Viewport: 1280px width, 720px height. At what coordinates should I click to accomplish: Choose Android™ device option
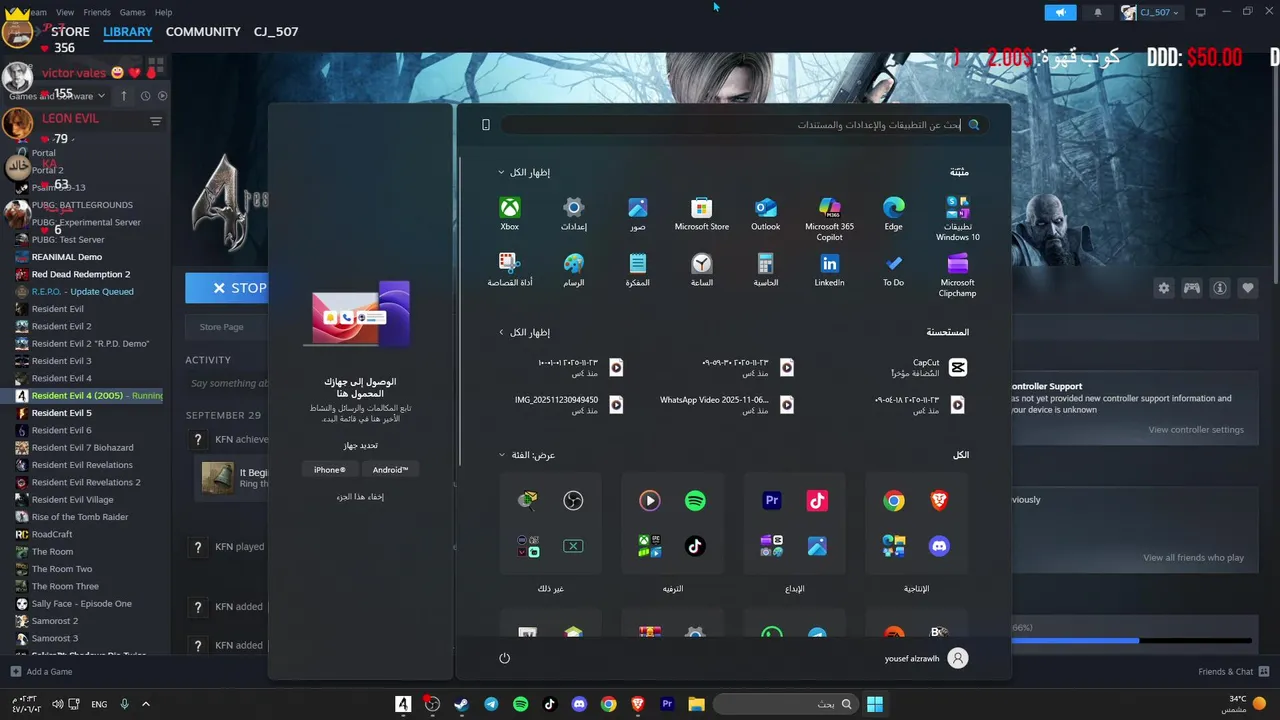tap(390, 470)
